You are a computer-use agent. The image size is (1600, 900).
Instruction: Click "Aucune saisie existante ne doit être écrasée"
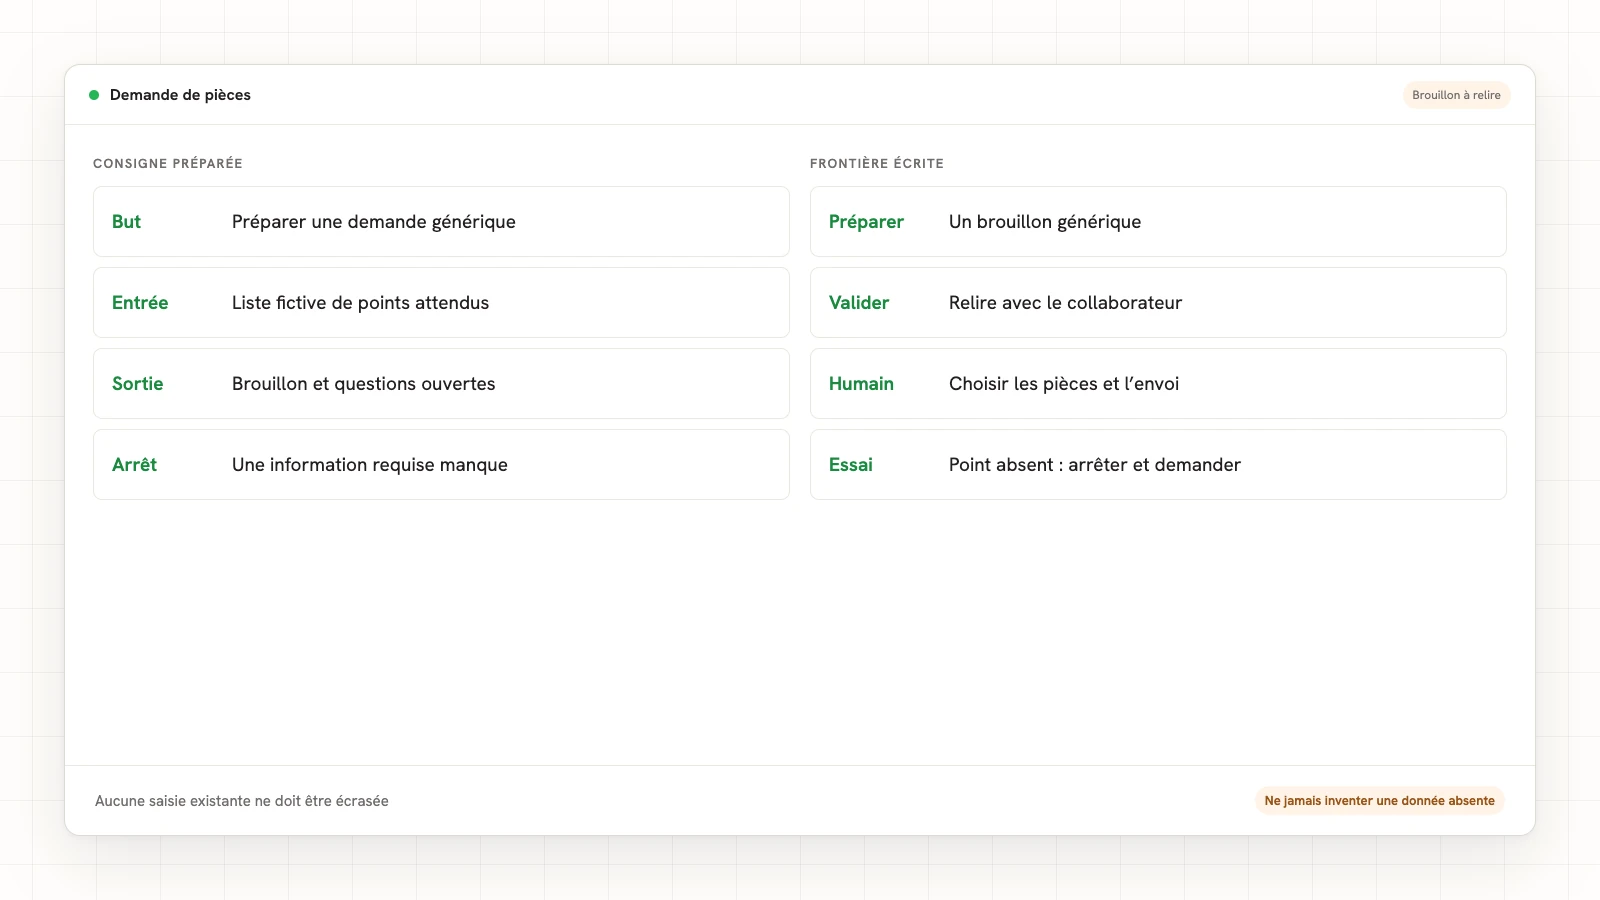click(242, 801)
